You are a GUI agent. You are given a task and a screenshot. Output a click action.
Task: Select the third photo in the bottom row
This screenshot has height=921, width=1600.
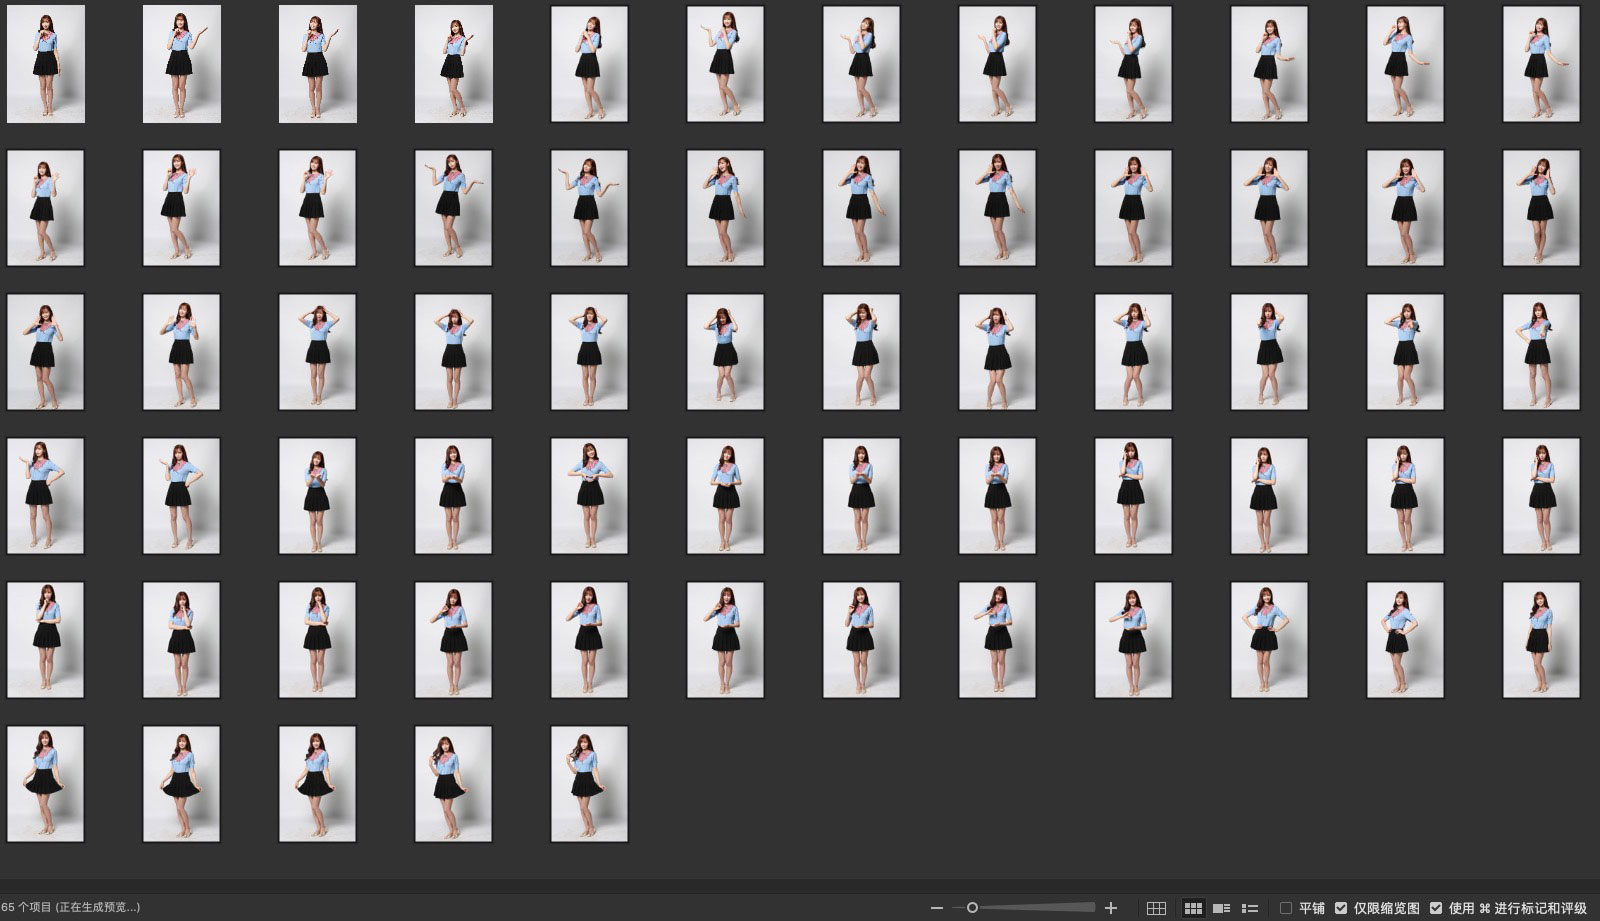317,784
